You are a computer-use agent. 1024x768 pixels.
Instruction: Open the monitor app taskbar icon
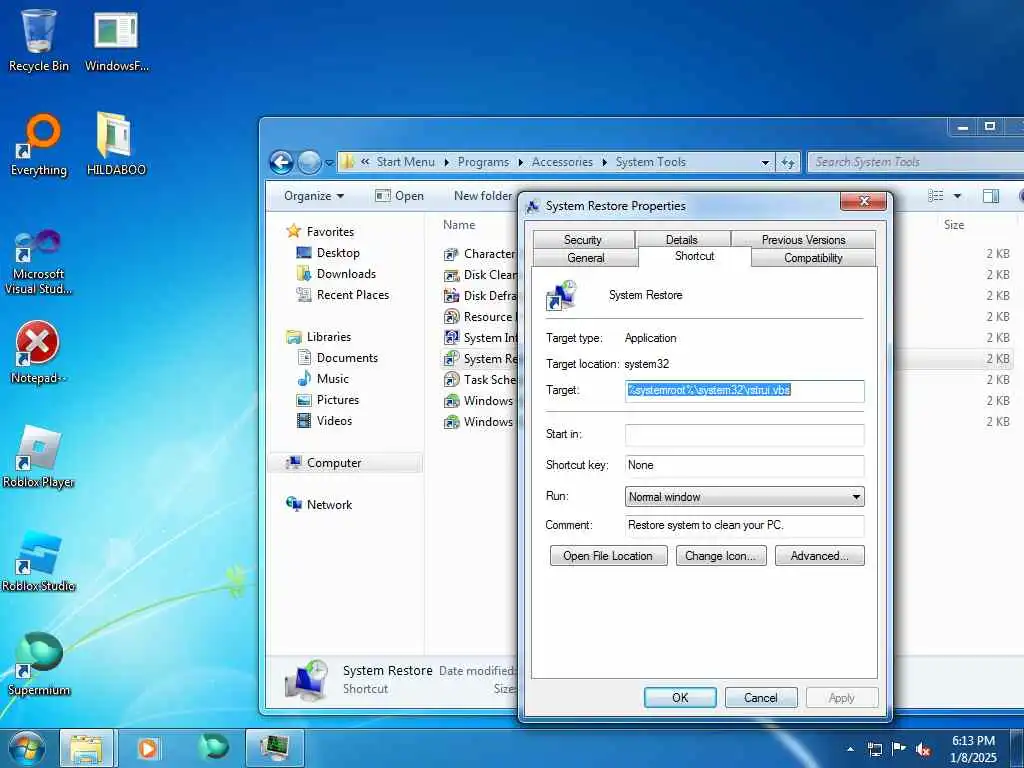click(x=275, y=748)
